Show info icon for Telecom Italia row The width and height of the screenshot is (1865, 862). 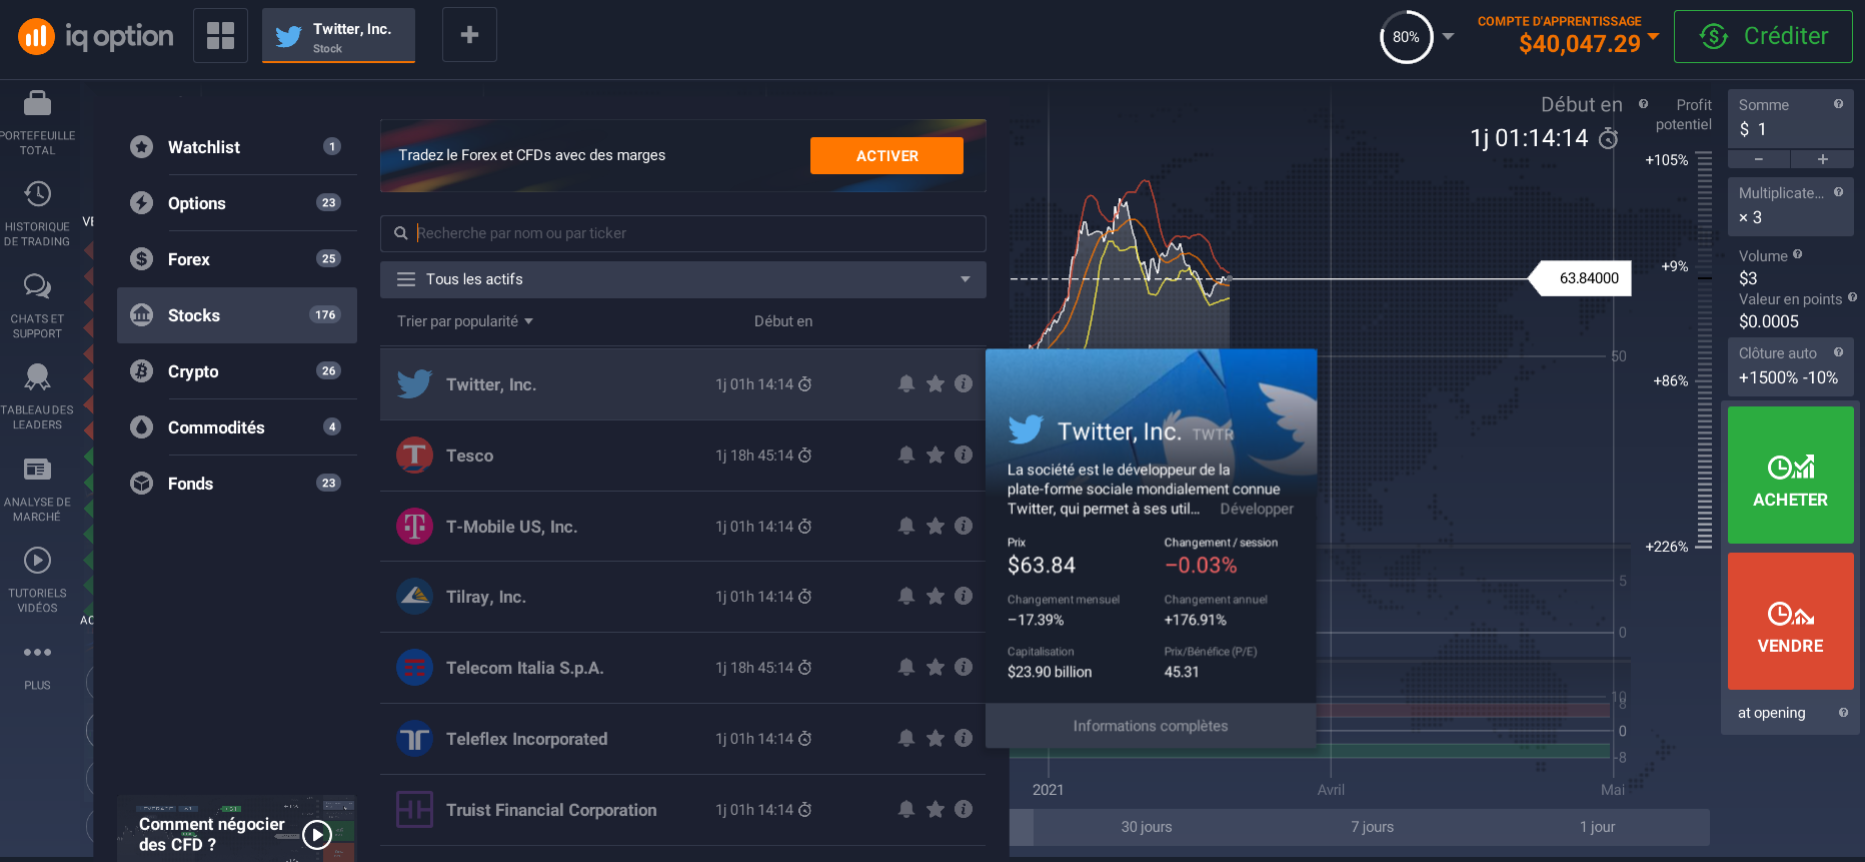(963, 667)
